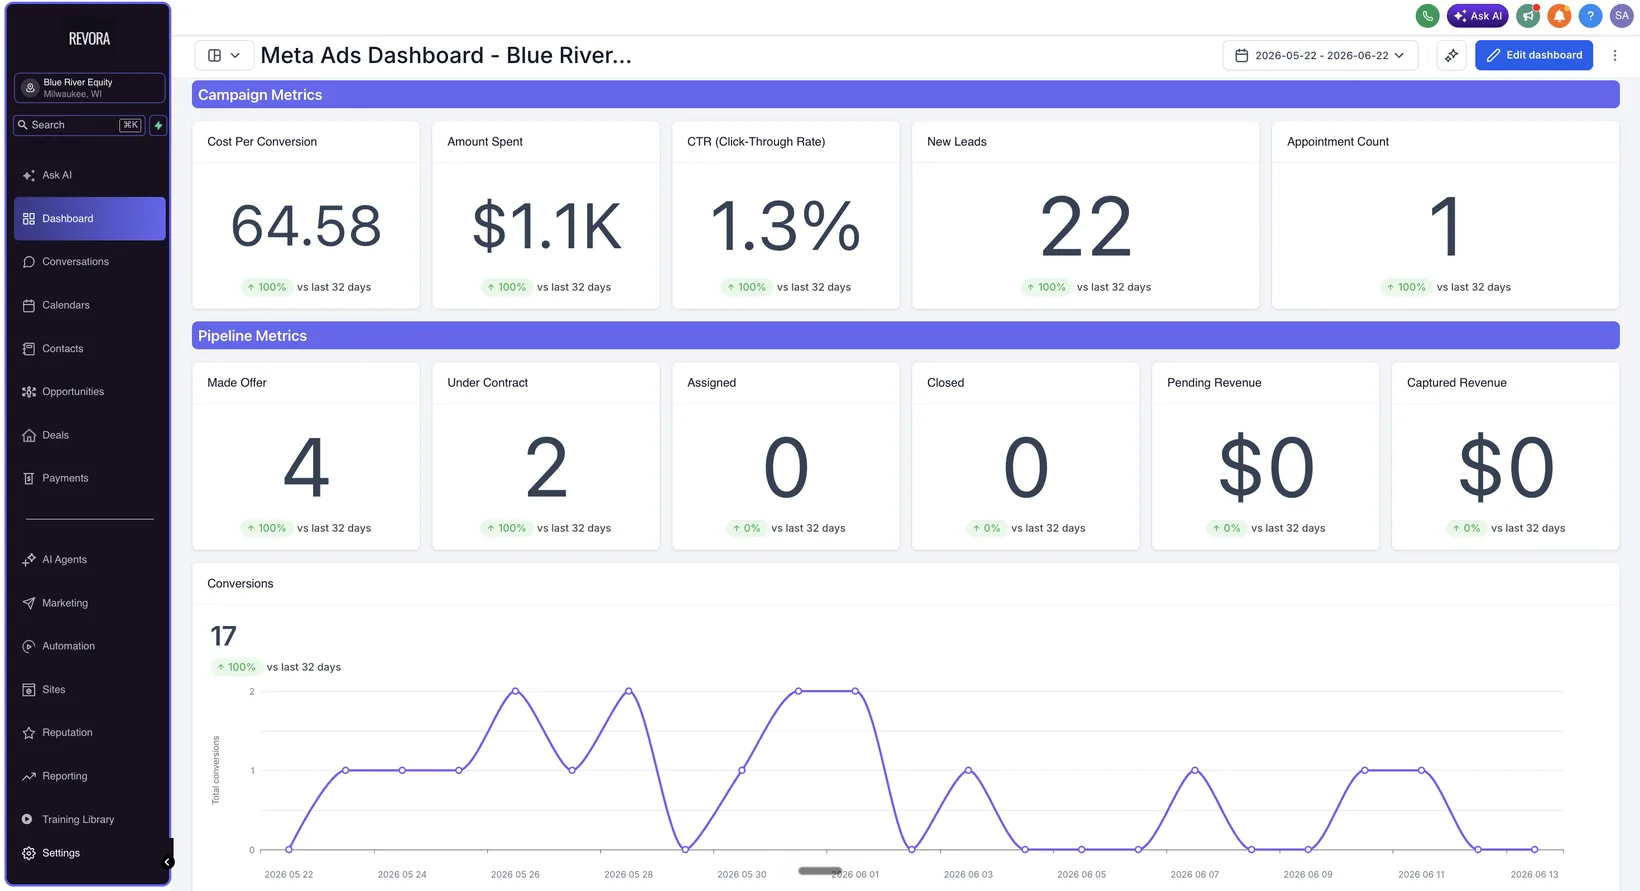Click the Cost Per Conversion value 64.58
1640x891 pixels.
306,226
